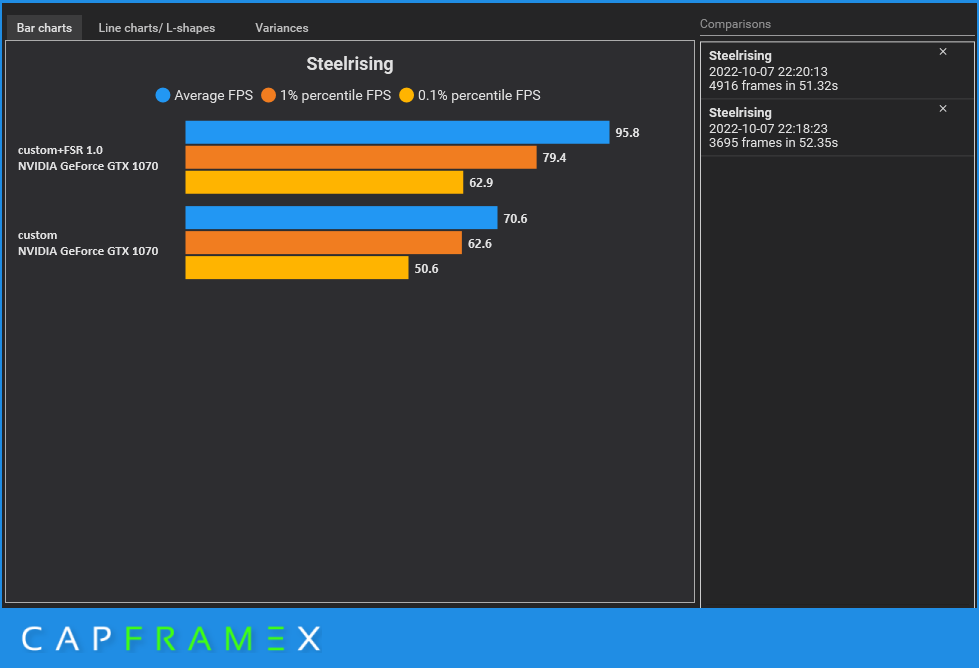Remove the 22:18:23 Steelrising comparison entry
The width and height of the screenshot is (979, 668).
[x=943, y=109]
